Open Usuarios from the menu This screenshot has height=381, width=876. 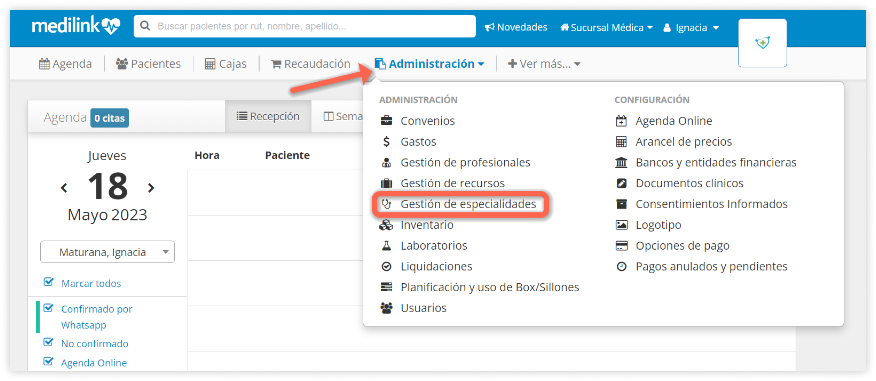pyautogui.click(x=423, y=308)
